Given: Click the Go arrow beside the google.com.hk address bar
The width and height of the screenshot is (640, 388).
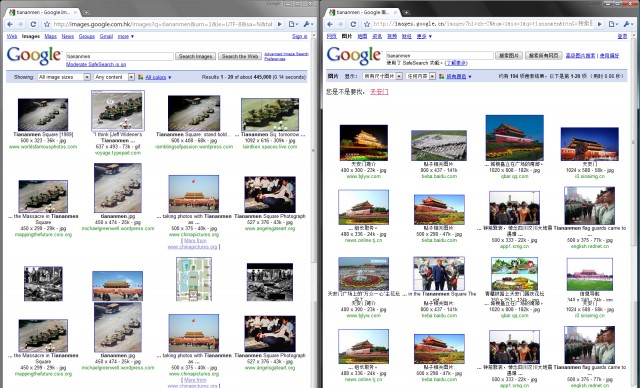Looking at the screenshot, I should 280,24.
